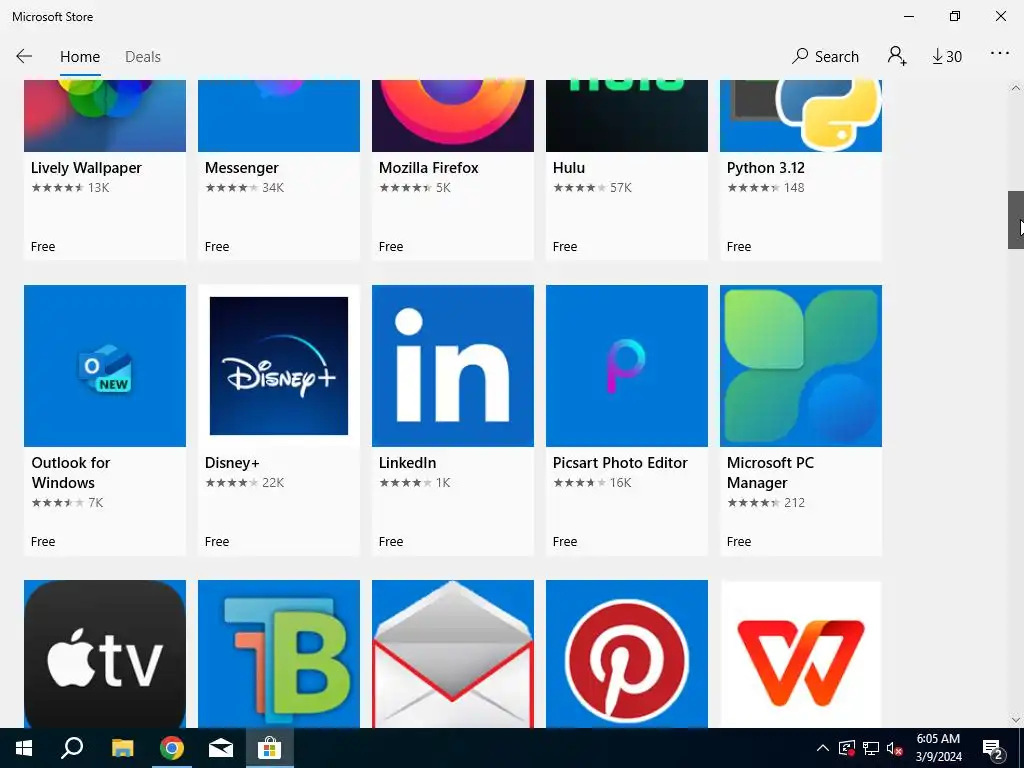Open the notification center icon
1024x768 pixels.
(993, 748)
